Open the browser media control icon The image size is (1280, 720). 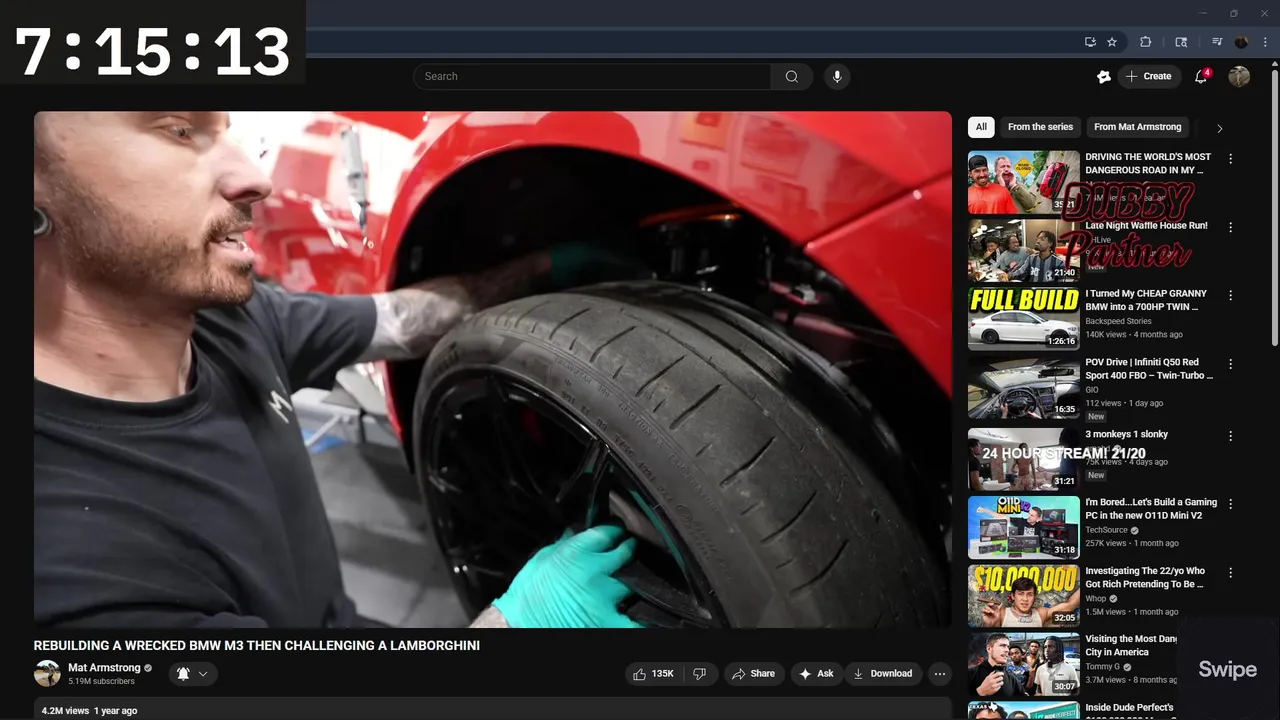pos(1217,42)
